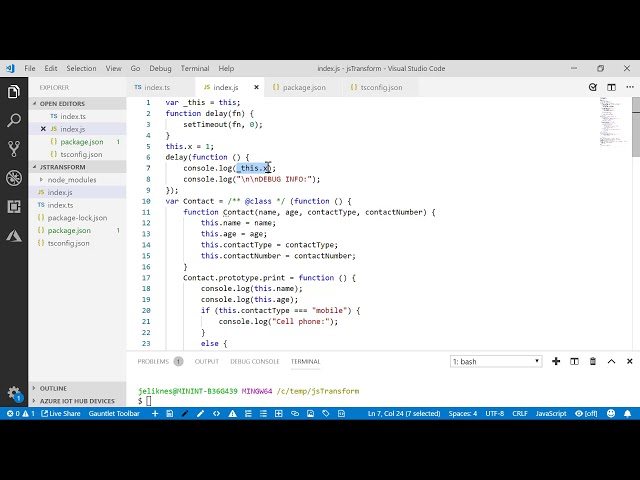This screenshot has width=640, height=480.
Task: Open feedback smiley in status bar
Action: pos(611,413)
